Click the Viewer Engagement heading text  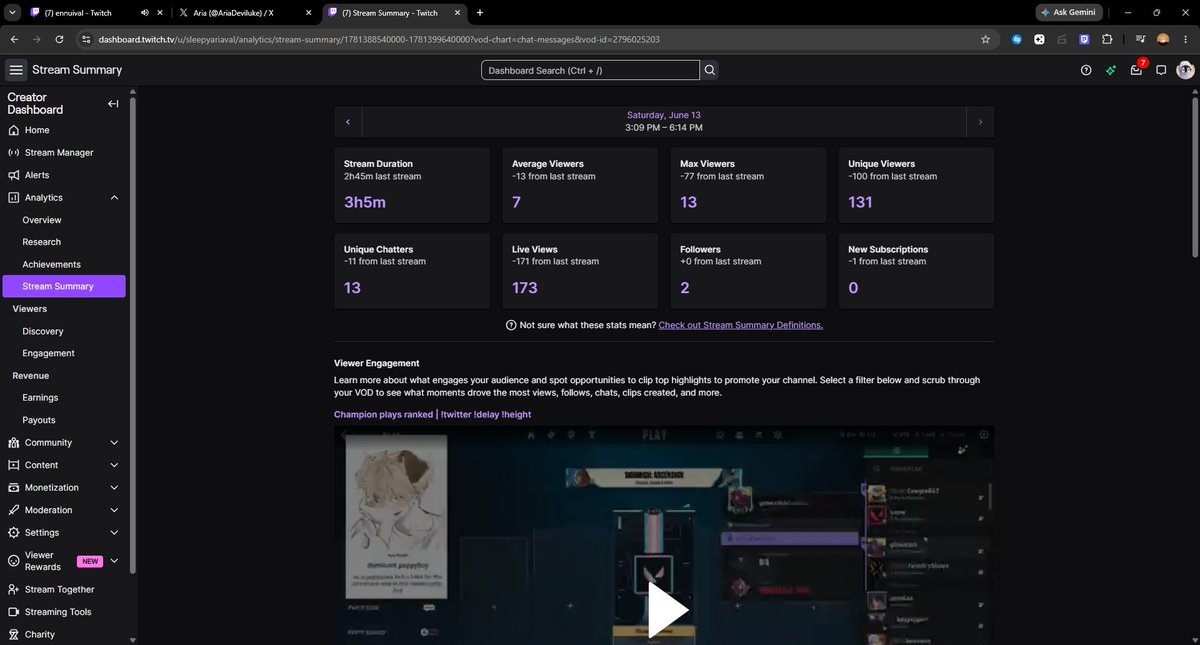click(377, 363)
